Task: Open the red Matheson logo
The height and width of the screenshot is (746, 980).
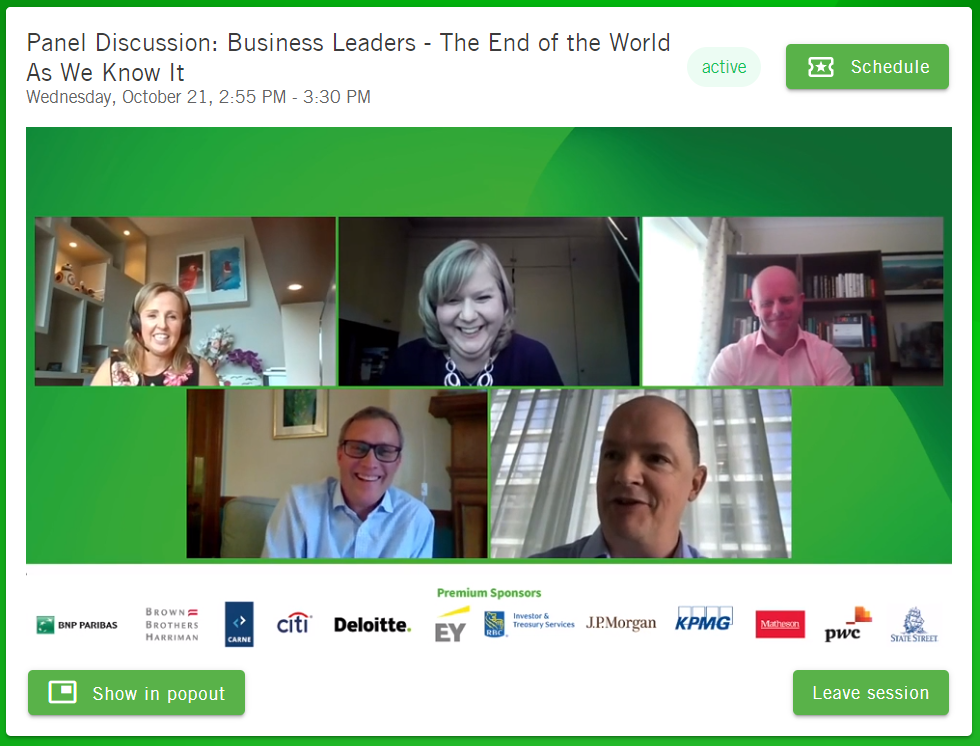Action: 780,624
